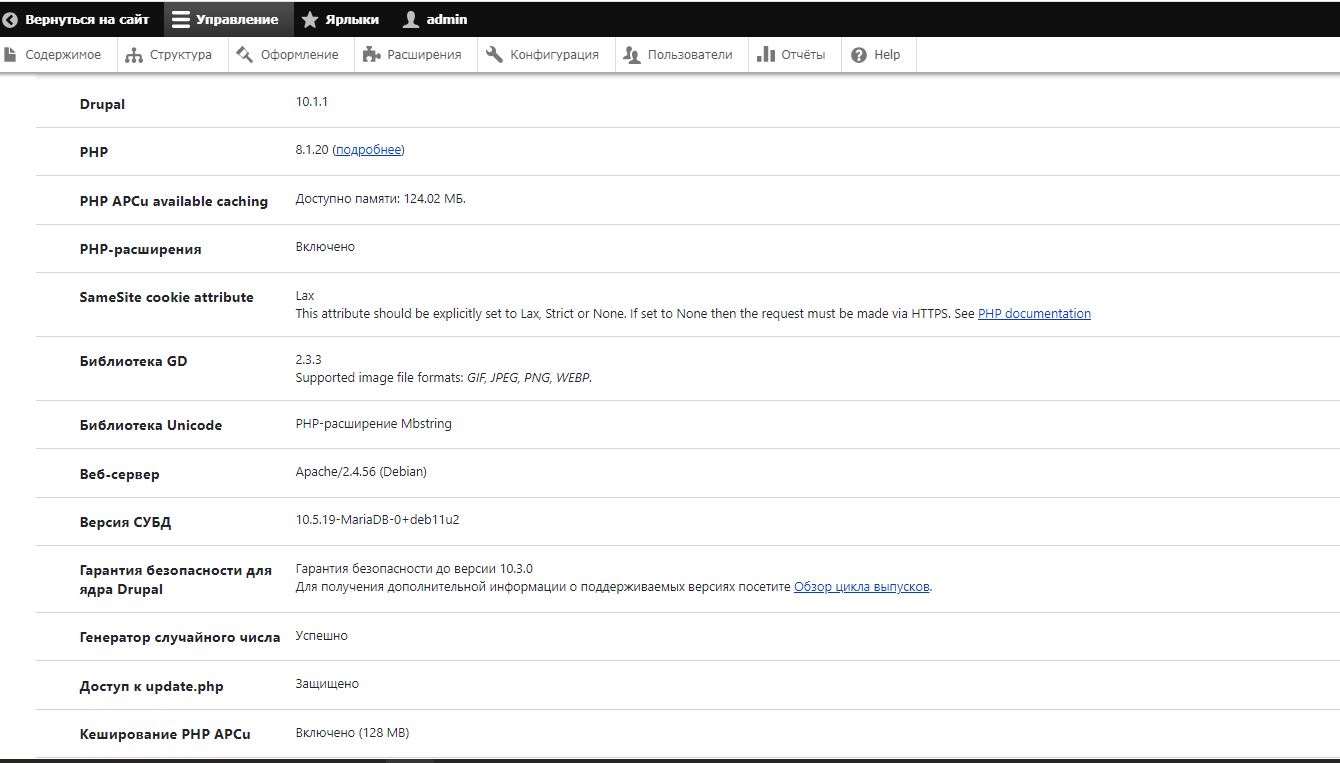Click the Веб-сервер label
This screenshot has width=1340, height=763.
[x=120, y=474]
